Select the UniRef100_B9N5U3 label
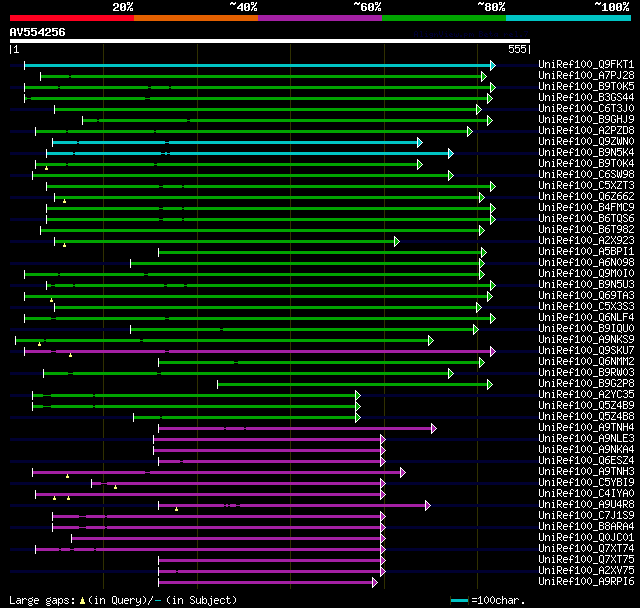 click(586, 285)
